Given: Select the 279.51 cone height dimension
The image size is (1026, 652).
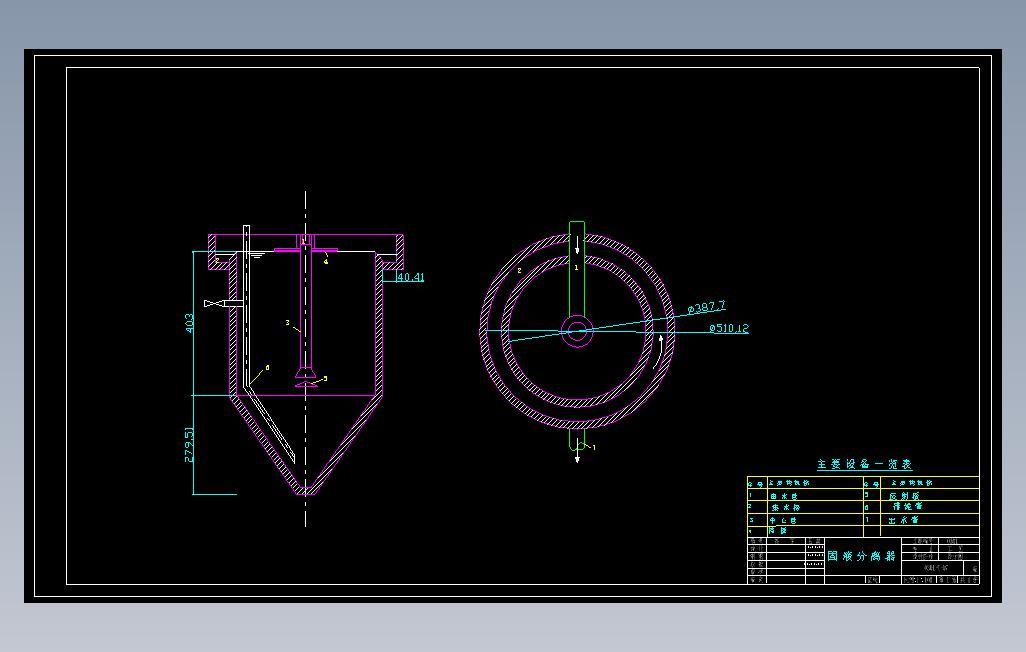Looking at the screenshot, I should click(x=189, y=445).
